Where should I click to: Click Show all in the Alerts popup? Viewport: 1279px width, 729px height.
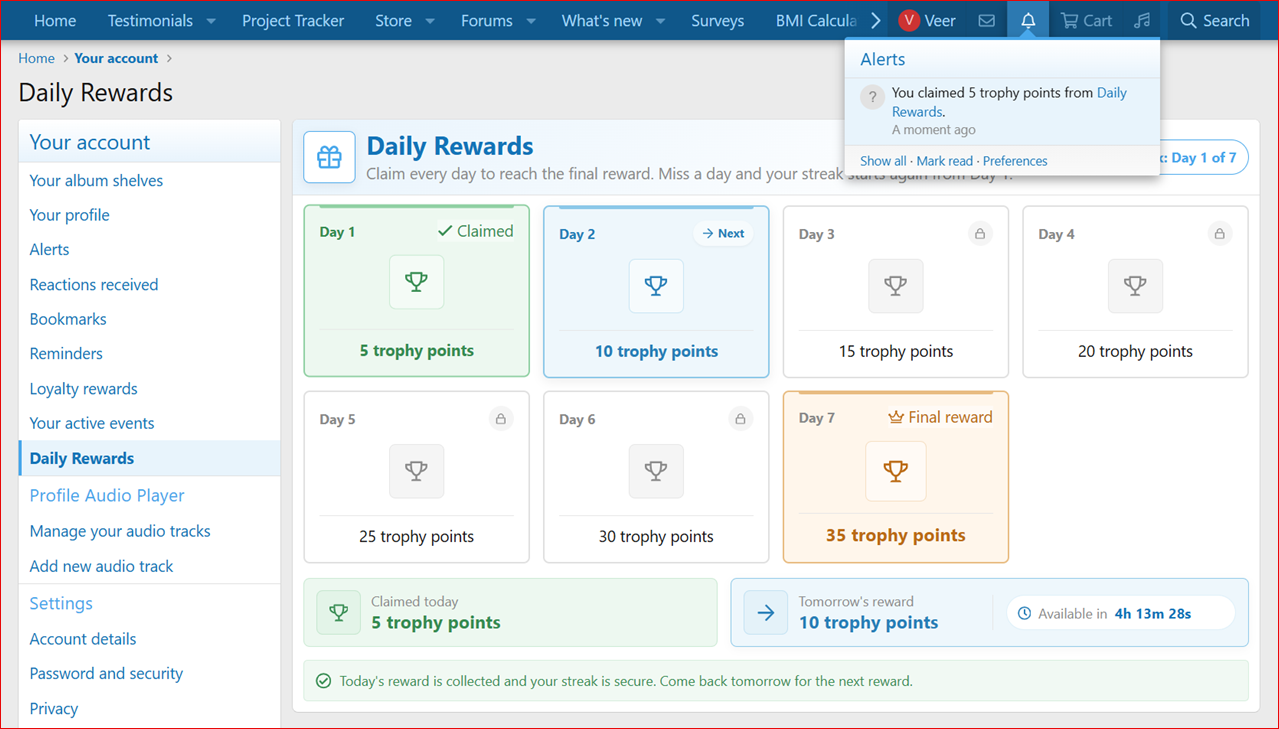tap(883, 161)
